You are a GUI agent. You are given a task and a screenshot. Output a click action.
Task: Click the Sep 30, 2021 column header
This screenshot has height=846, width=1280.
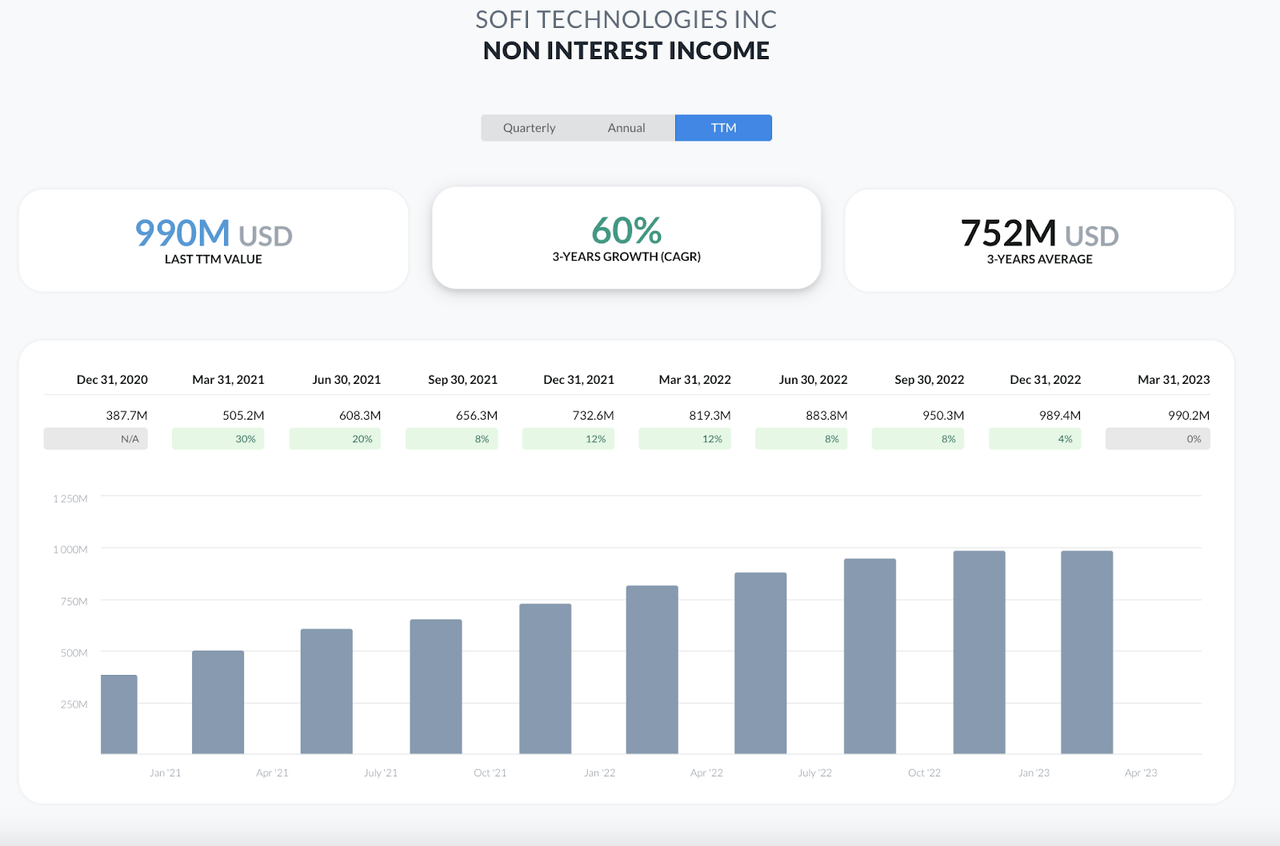coord(463,380)
